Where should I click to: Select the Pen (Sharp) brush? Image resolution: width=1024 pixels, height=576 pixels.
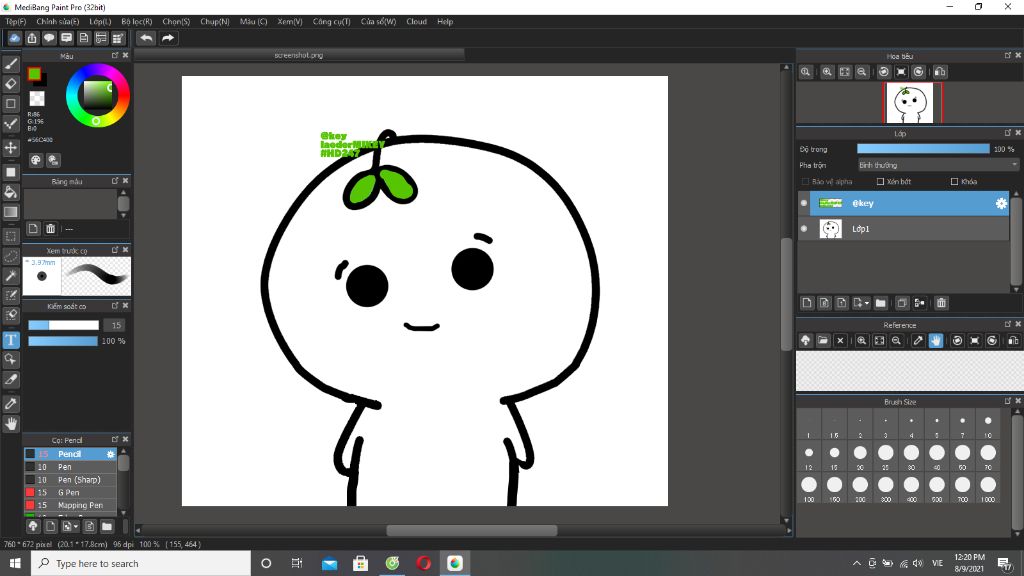point(71,479)
